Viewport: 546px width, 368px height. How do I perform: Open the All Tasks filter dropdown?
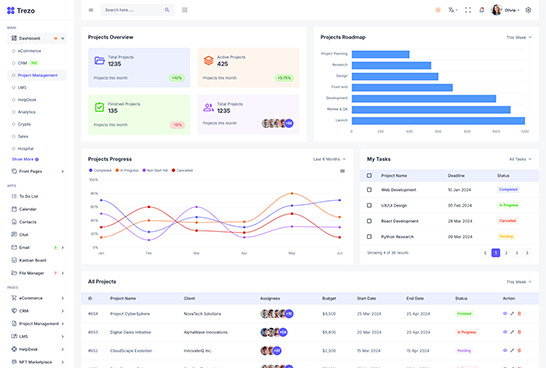(520, 159)
